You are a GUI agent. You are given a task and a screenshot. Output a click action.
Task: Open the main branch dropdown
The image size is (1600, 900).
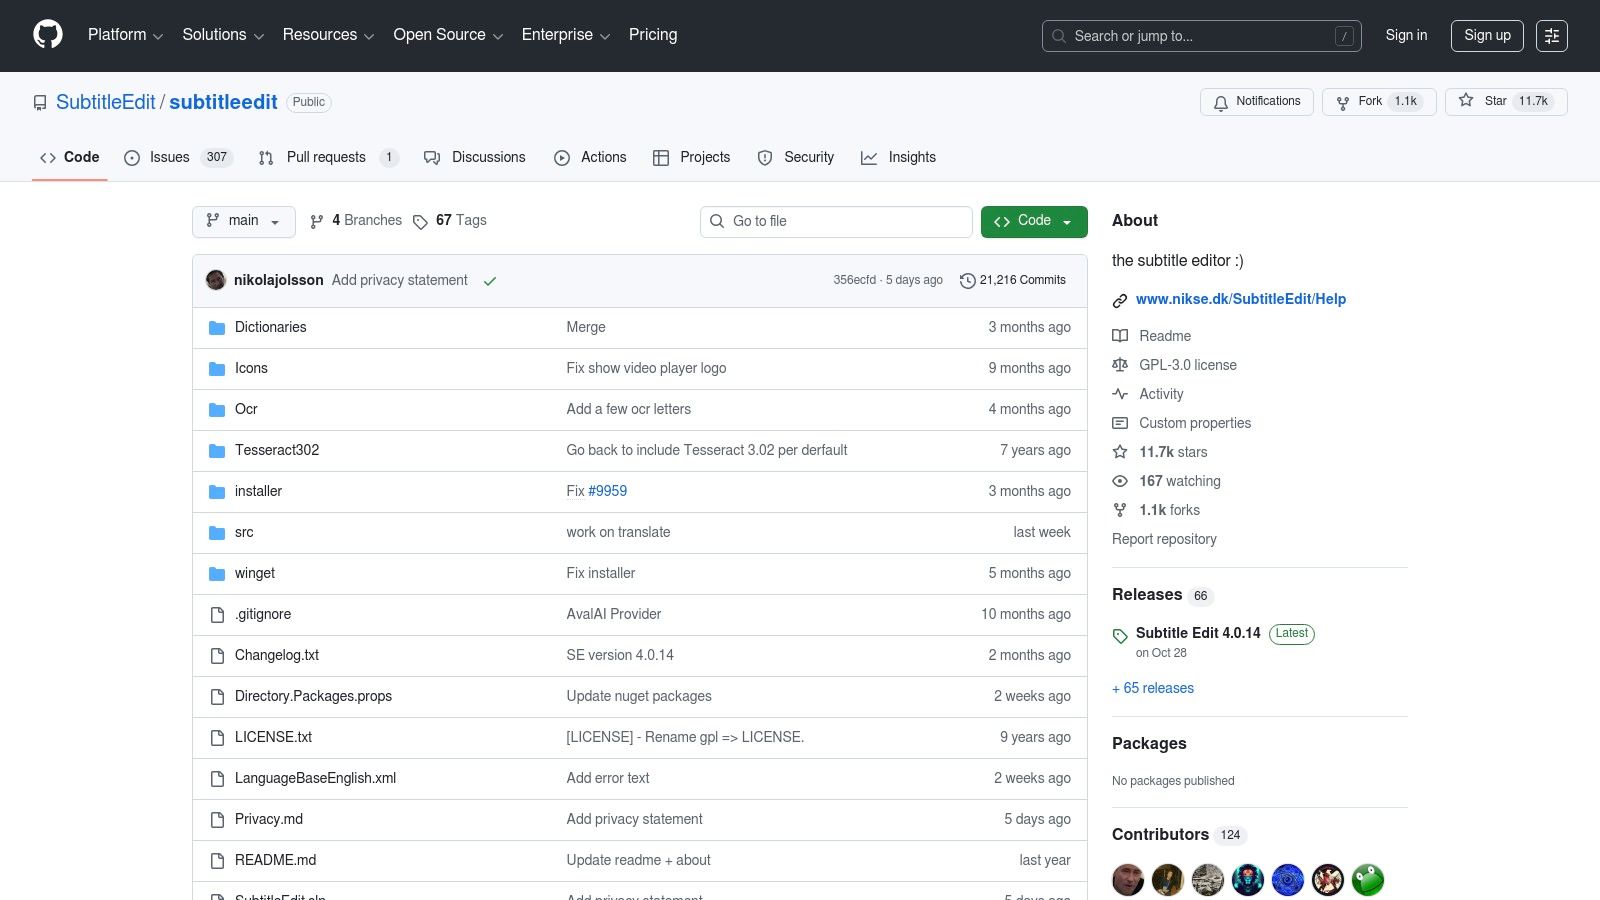[243, 221]
